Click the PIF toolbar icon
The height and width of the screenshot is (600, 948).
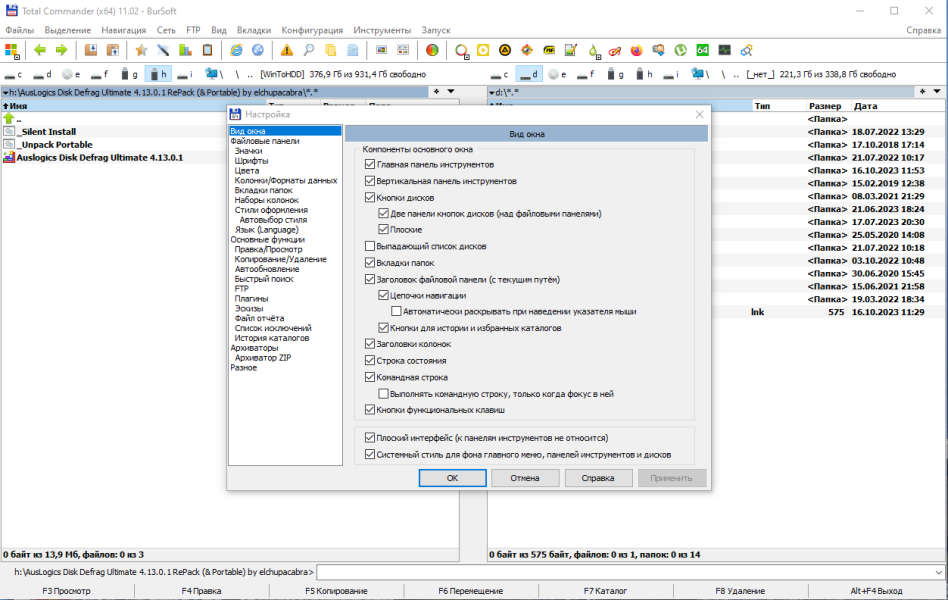549,50
